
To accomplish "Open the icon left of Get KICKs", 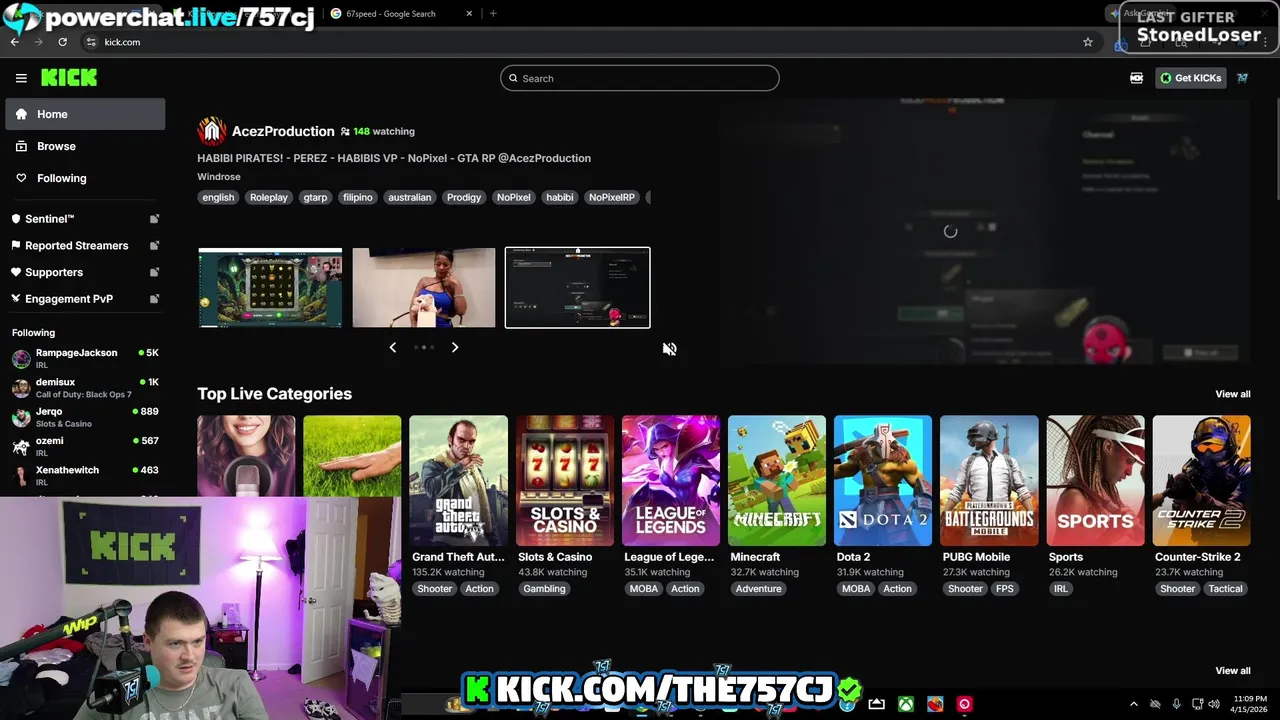I will point(1136,78).
